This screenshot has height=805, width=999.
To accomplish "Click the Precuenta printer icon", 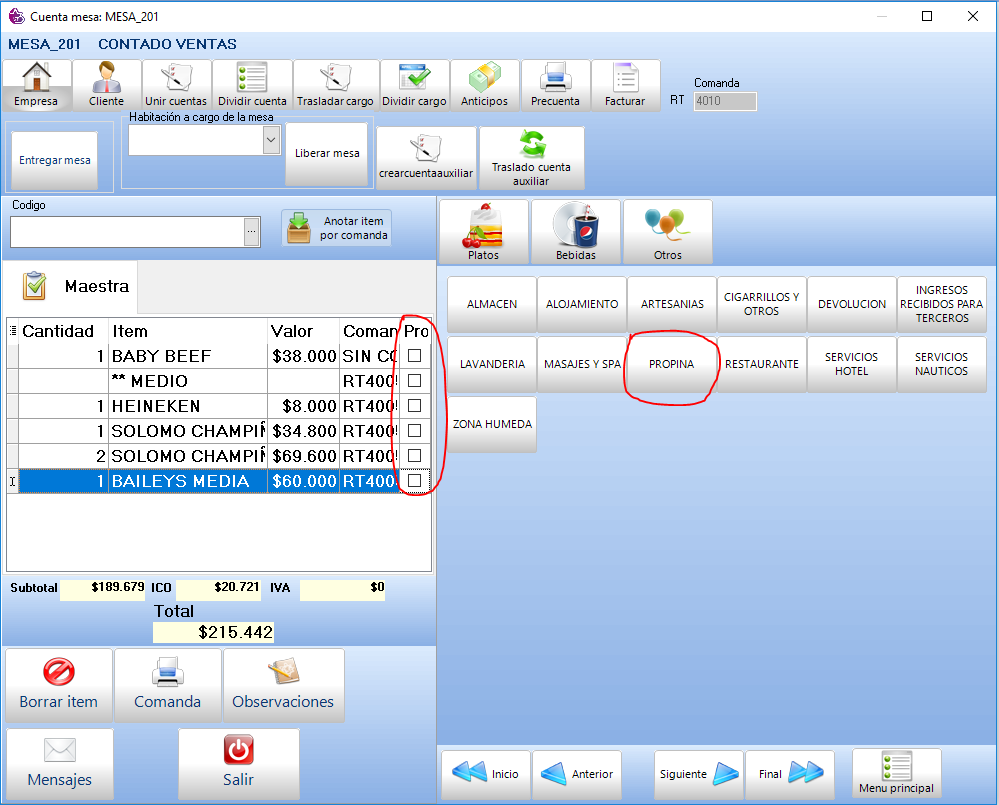I will click(x=555, y=79).
